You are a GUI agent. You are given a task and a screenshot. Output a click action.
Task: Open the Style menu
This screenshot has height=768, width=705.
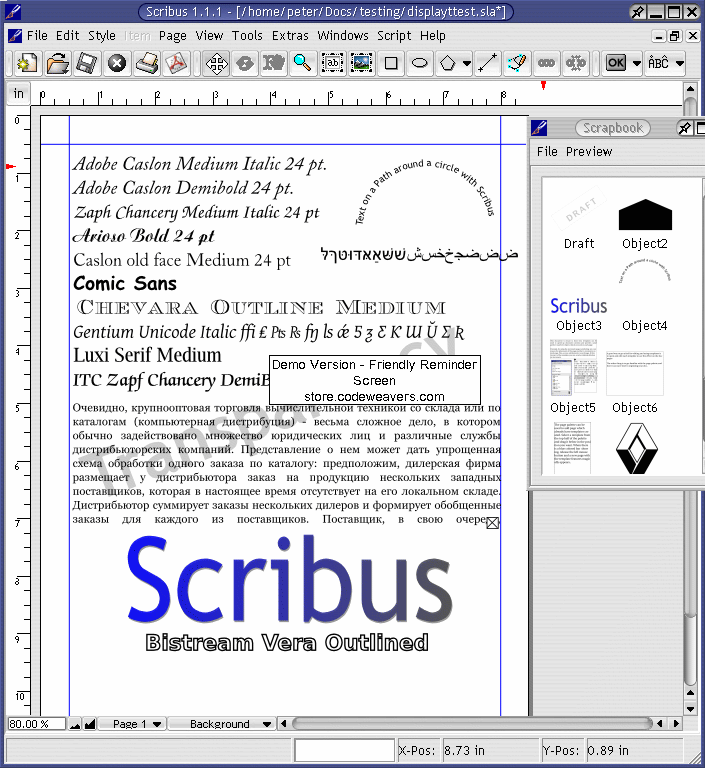(102, 36)
